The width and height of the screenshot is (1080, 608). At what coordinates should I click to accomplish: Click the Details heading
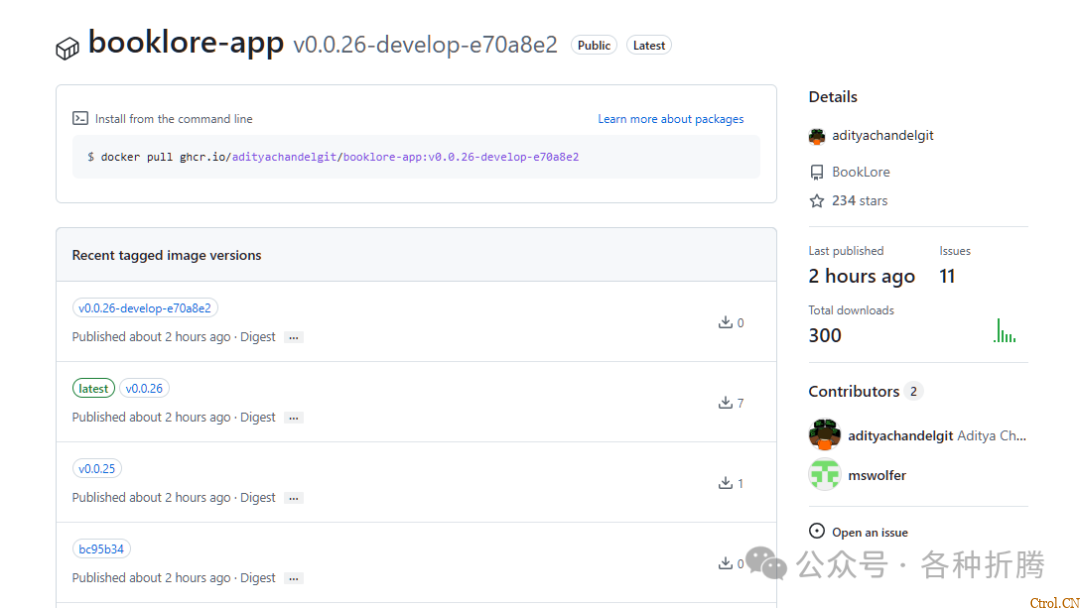833,97
